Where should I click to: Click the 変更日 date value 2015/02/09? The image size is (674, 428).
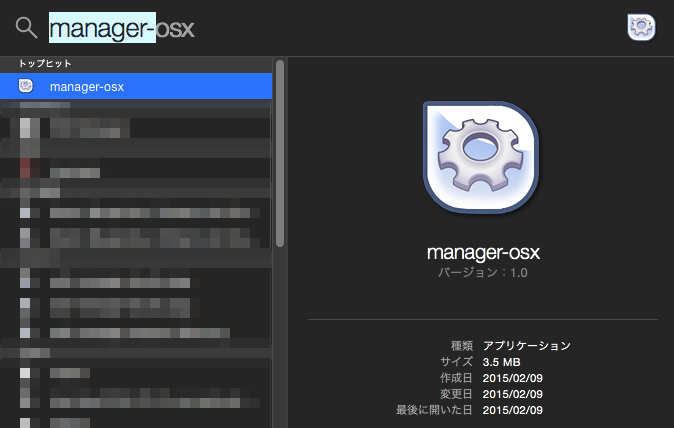(x=512, y=394)
